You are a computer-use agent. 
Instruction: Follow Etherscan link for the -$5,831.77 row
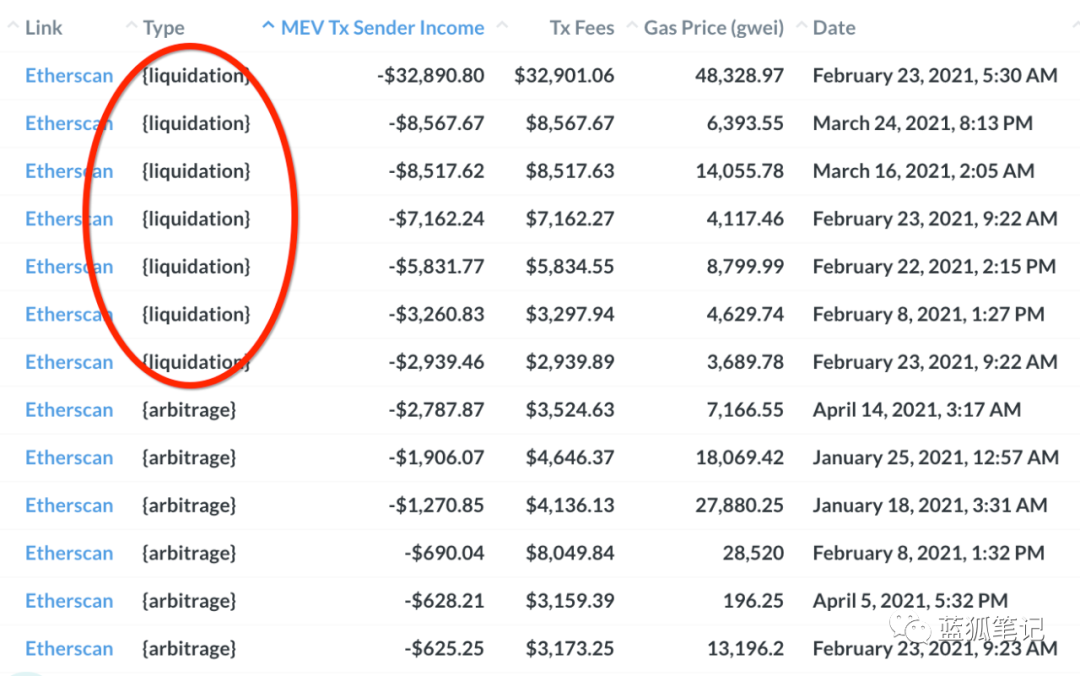pyautogui.click(x=69, y=267)
